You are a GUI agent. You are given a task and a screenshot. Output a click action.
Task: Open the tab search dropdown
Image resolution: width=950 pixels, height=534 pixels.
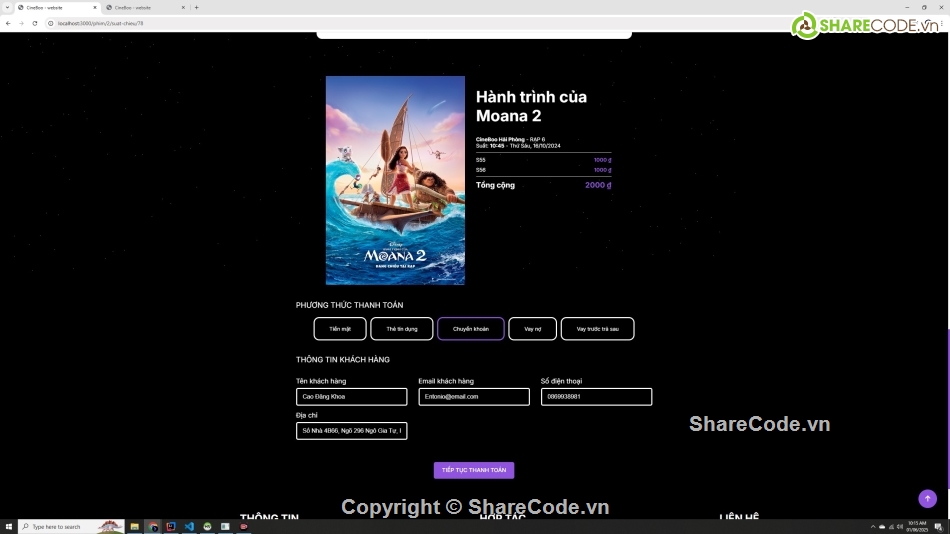coord(7,7)
